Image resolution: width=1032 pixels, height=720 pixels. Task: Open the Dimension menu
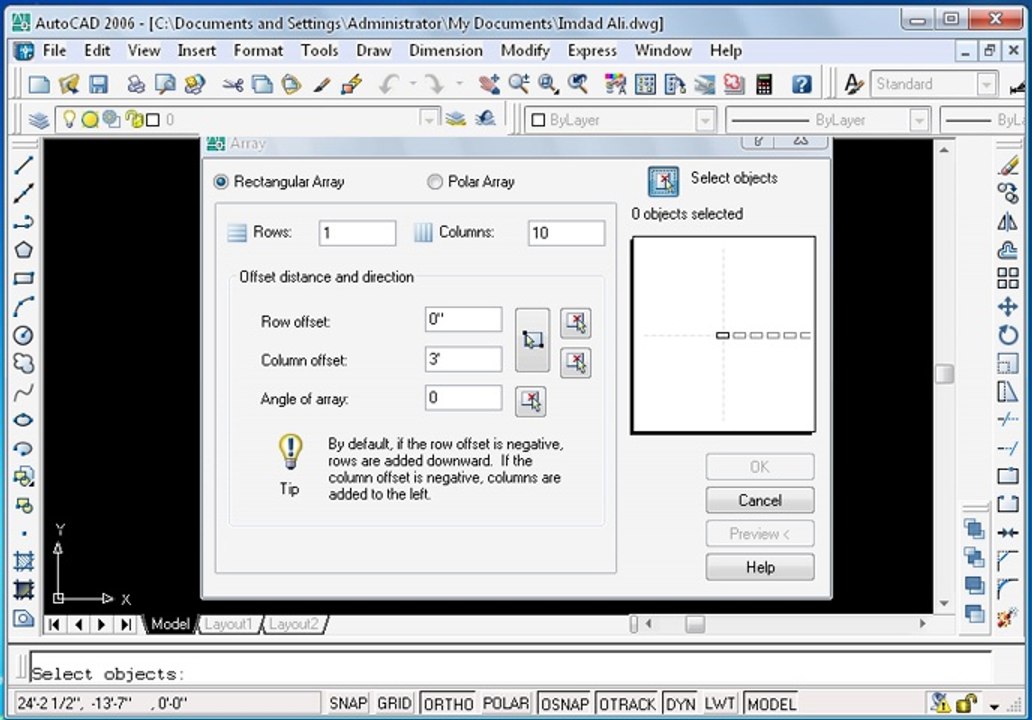click(446, 51)
